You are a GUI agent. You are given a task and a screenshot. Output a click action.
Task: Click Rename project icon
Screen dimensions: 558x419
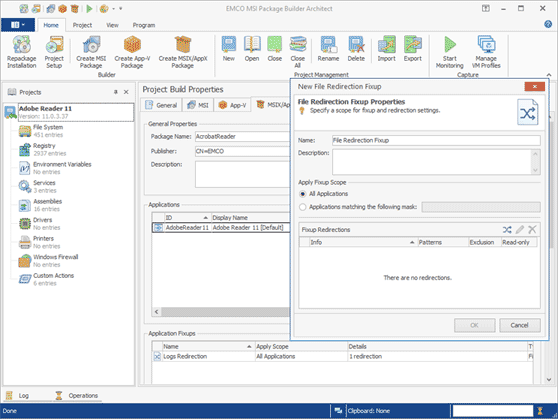tap(328, 49)
